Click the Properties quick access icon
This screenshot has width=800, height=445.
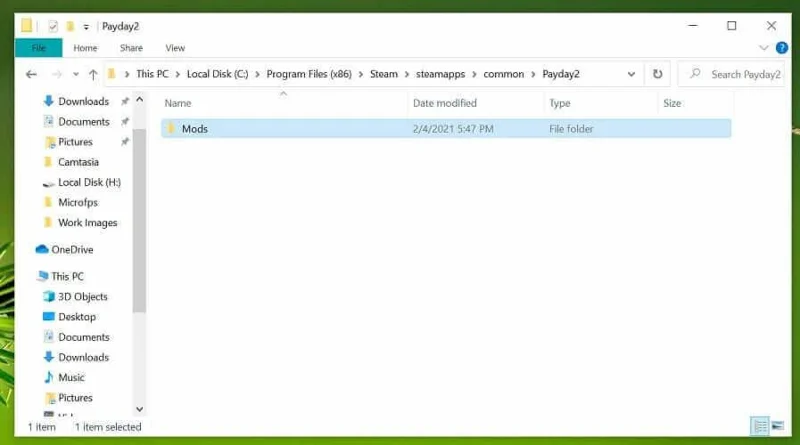point(53,26)
